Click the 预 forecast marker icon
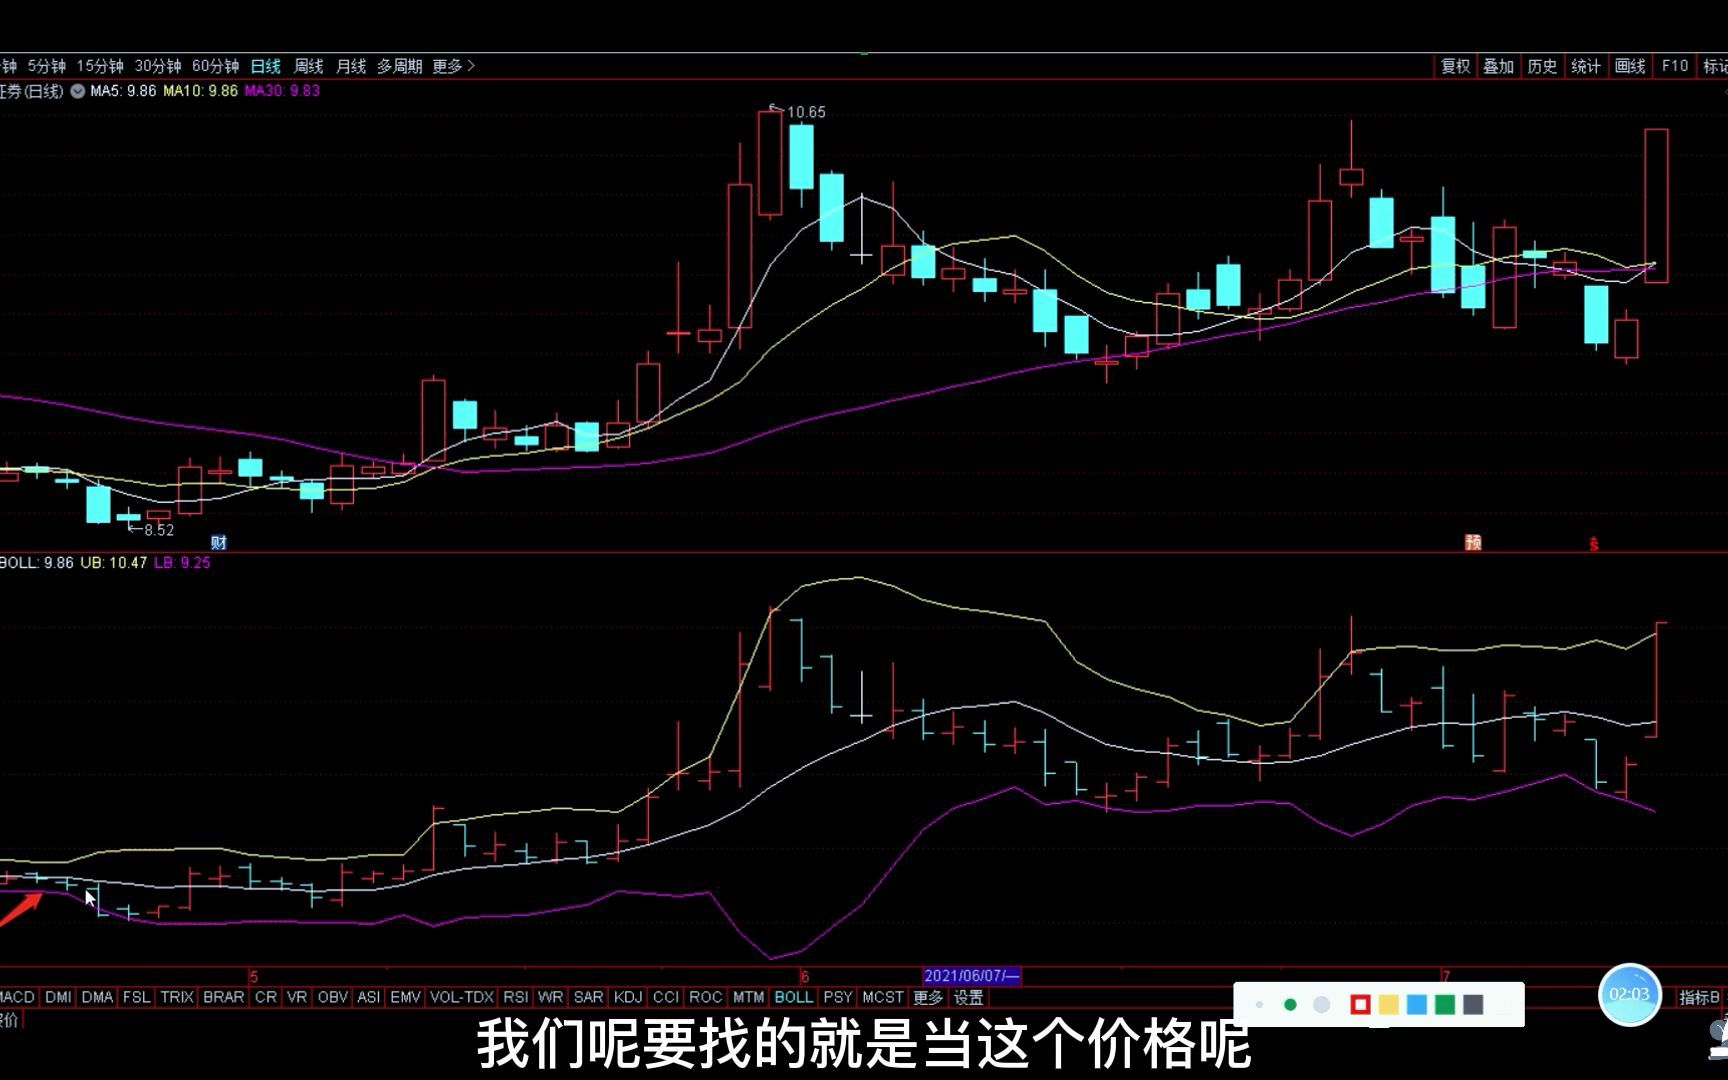The image size is (1728, 1080). (1473, 542)
